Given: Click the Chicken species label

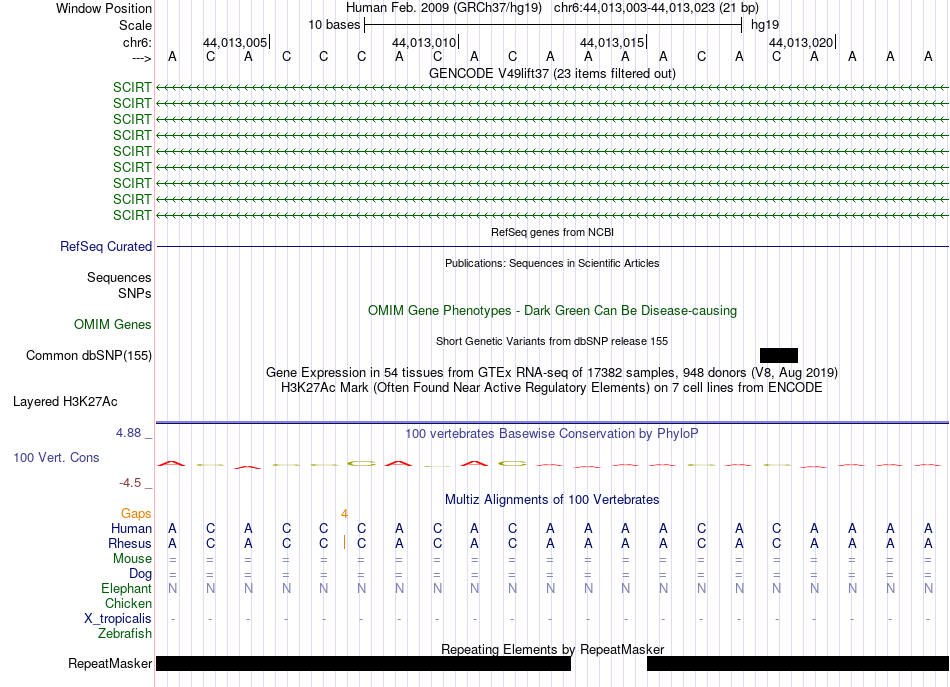Looking at the screenshot, I should coord(128,603).
